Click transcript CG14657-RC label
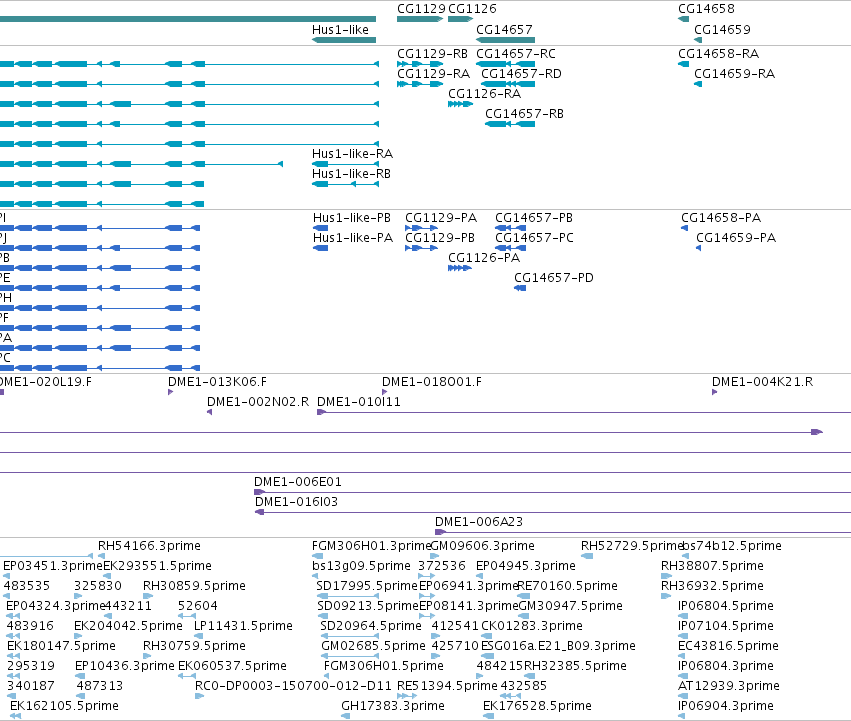This screenshot has height=721, width=851. click(x=516, y=54)
